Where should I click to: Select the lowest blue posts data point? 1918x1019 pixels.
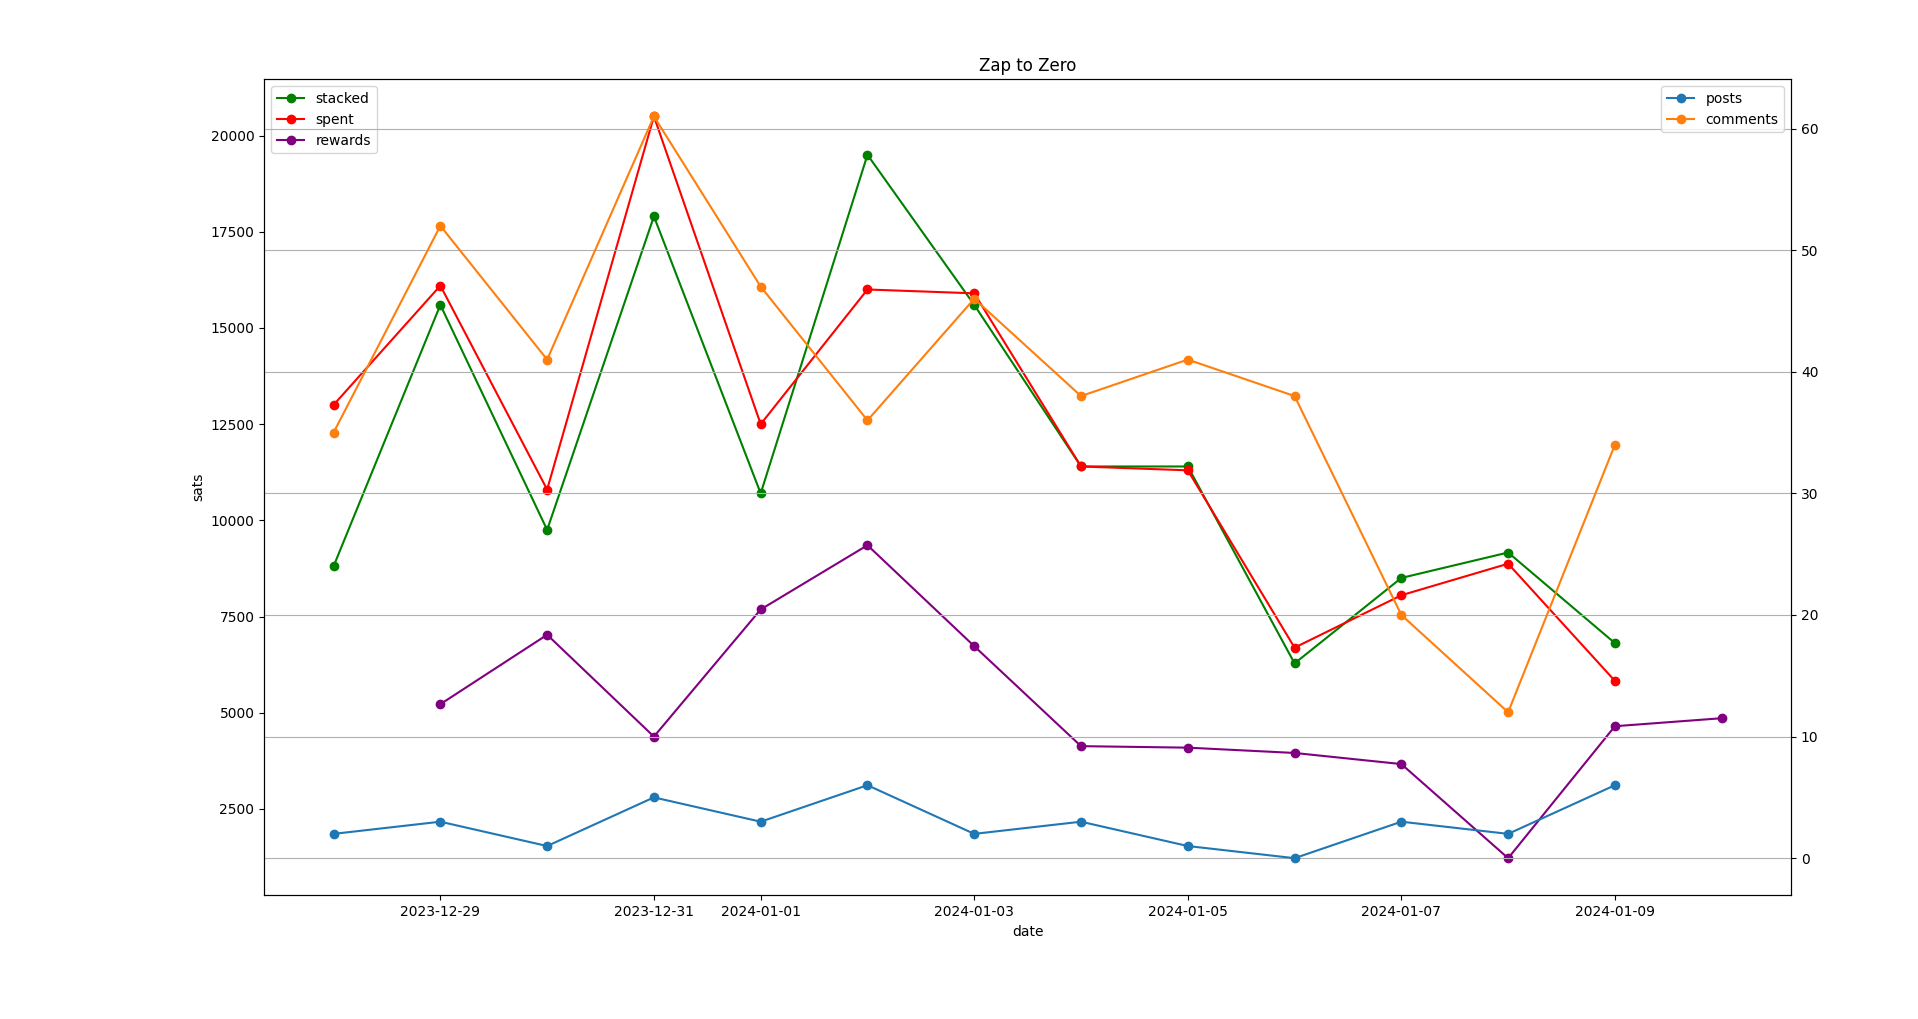[x=1295, y=858]
